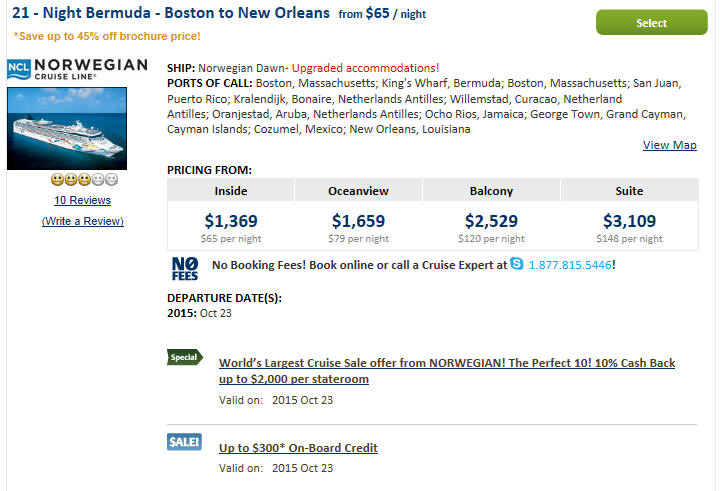Click the blue SALE! badge icon

185,442
